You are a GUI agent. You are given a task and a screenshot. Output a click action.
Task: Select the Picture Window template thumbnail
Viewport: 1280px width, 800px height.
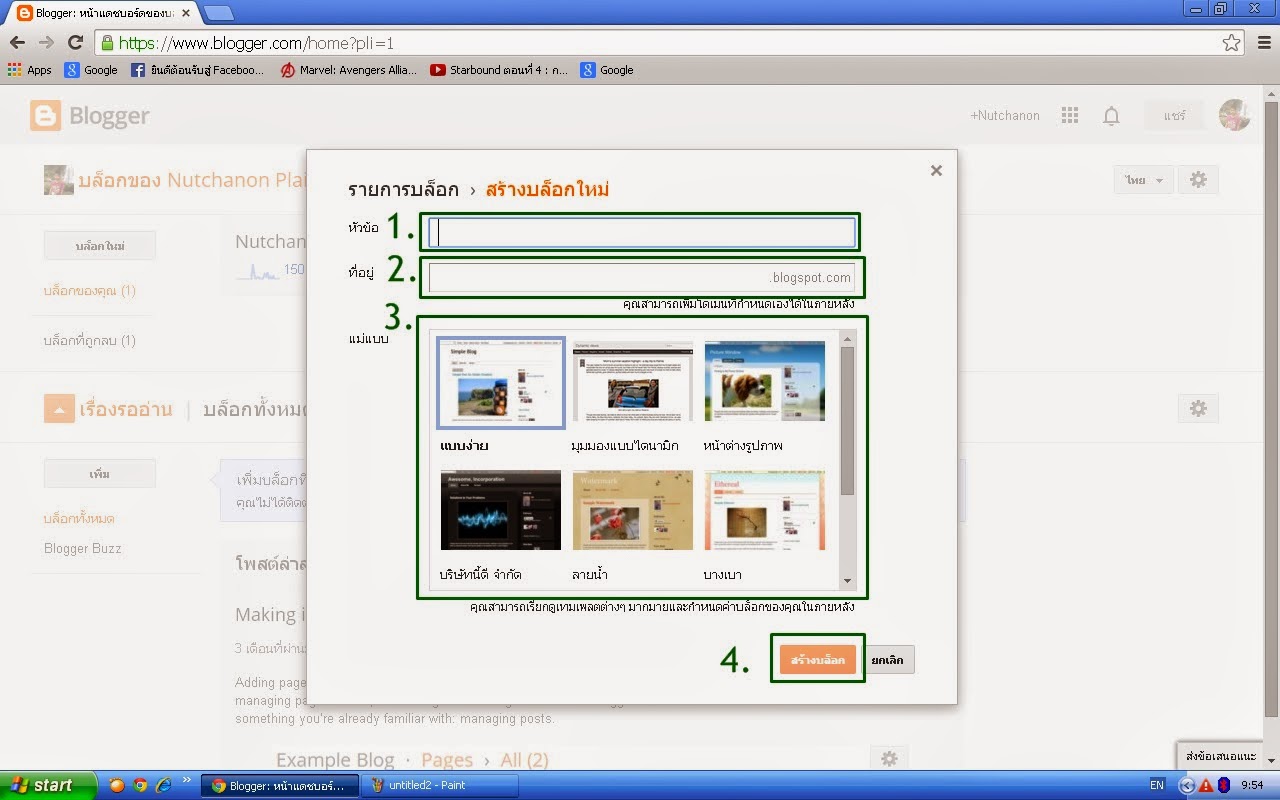(765, 381)
